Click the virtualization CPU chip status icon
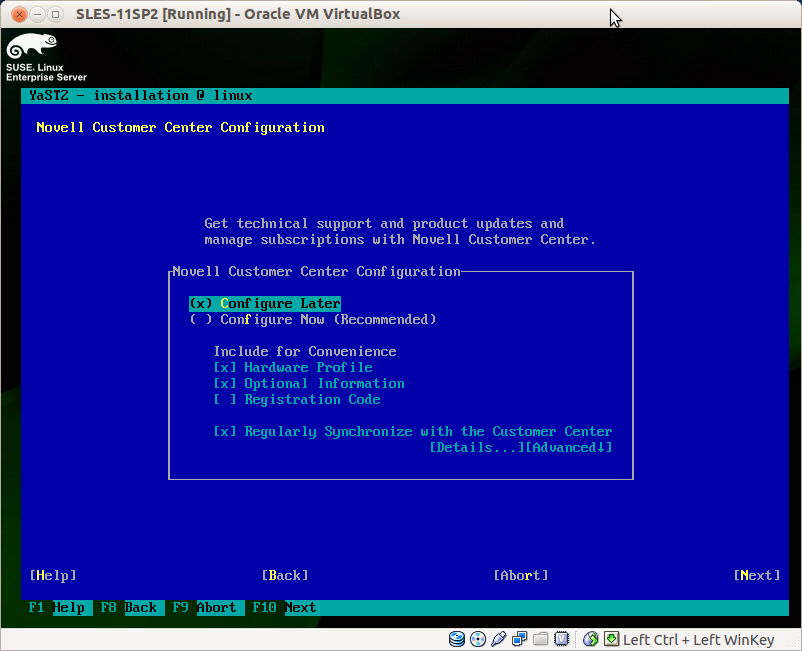 point(562,639)
